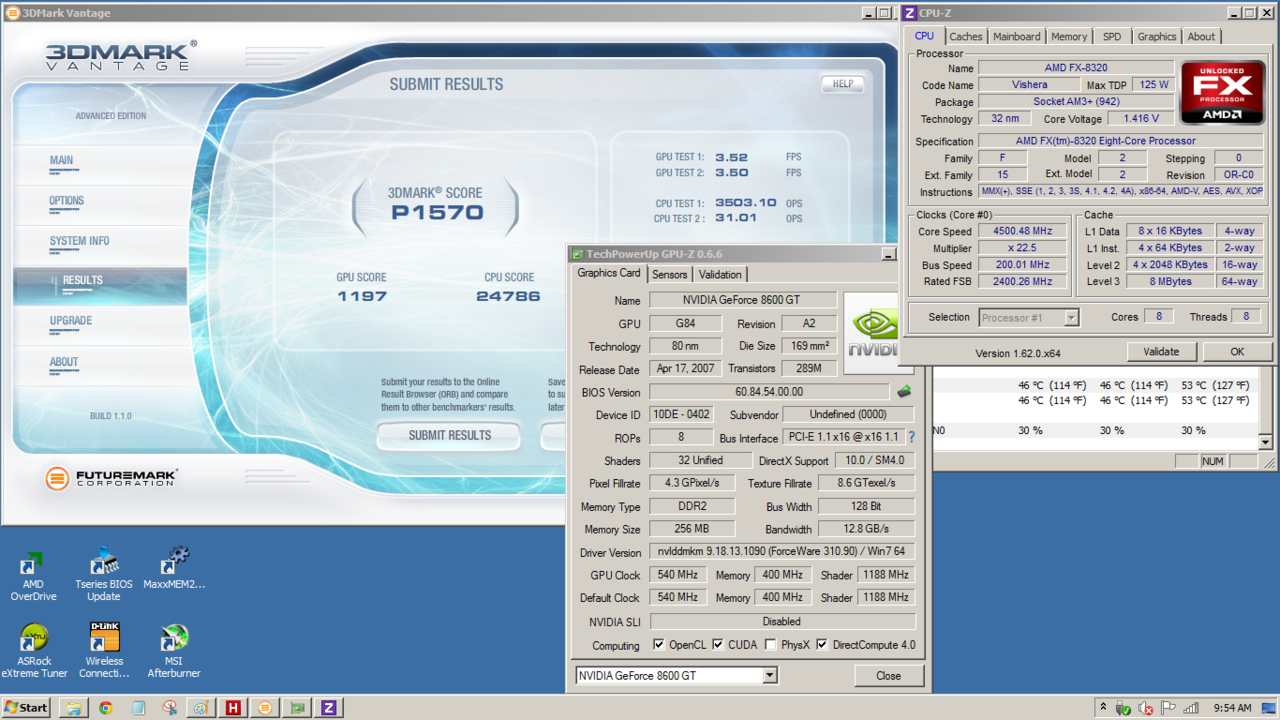Open the Paint taskbar icon
This screenshot has height=720, width=1280.
tap(201, 707)
